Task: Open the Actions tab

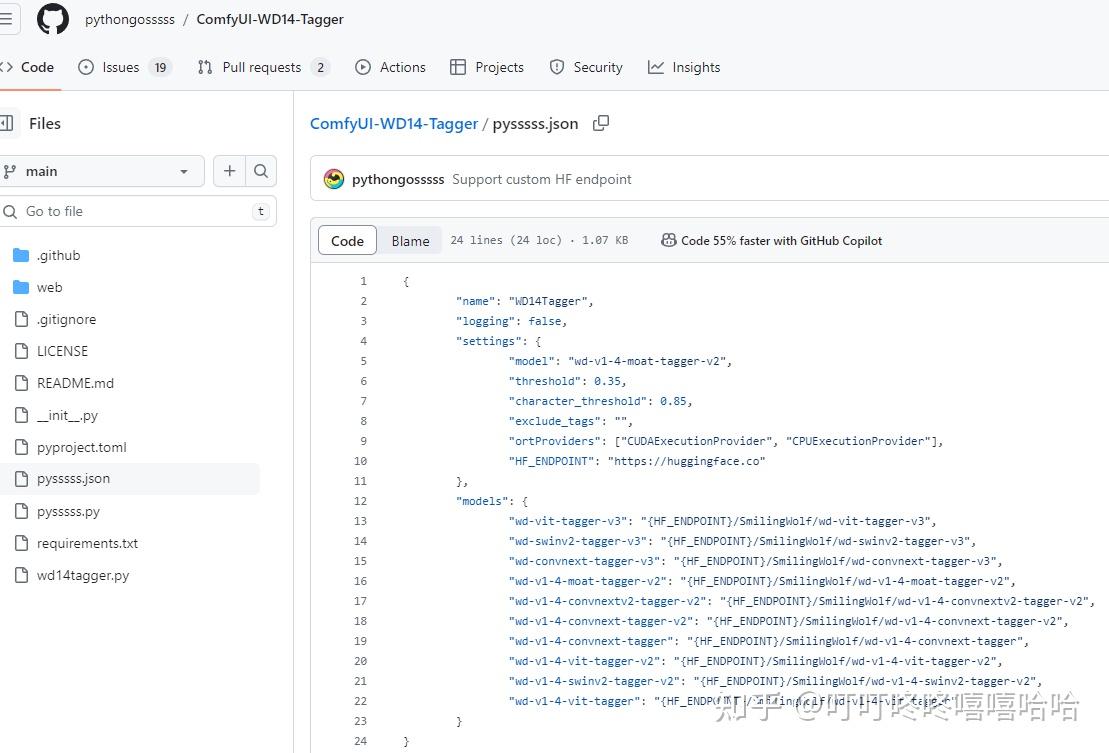Action: 390,67
